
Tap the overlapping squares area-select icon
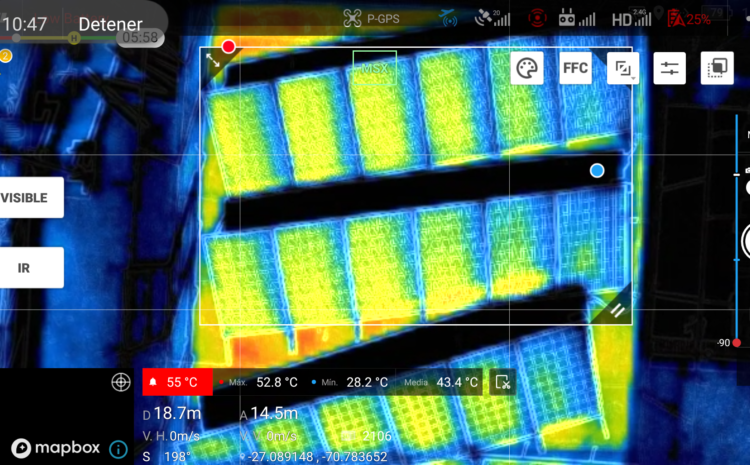(716, 68)
